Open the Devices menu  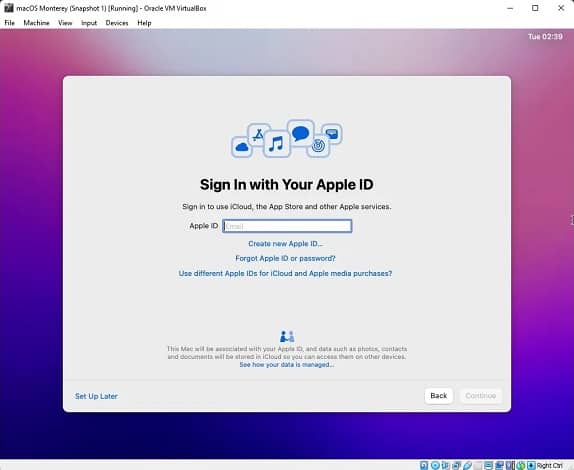(117, 23)
